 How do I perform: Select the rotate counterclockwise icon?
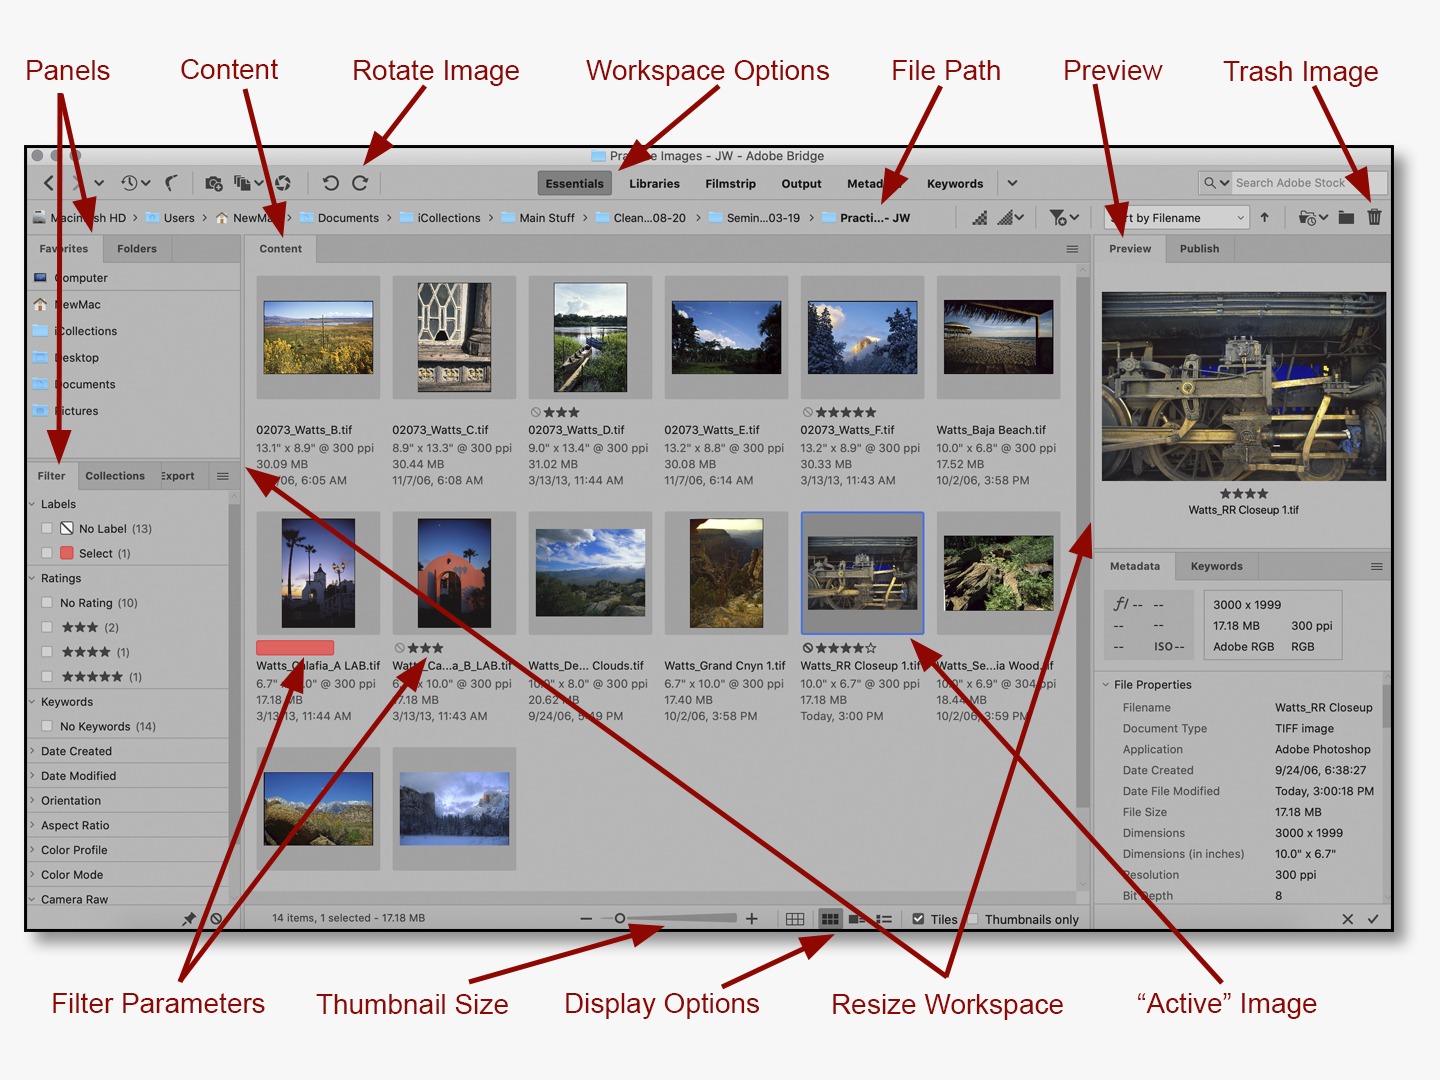332,183
